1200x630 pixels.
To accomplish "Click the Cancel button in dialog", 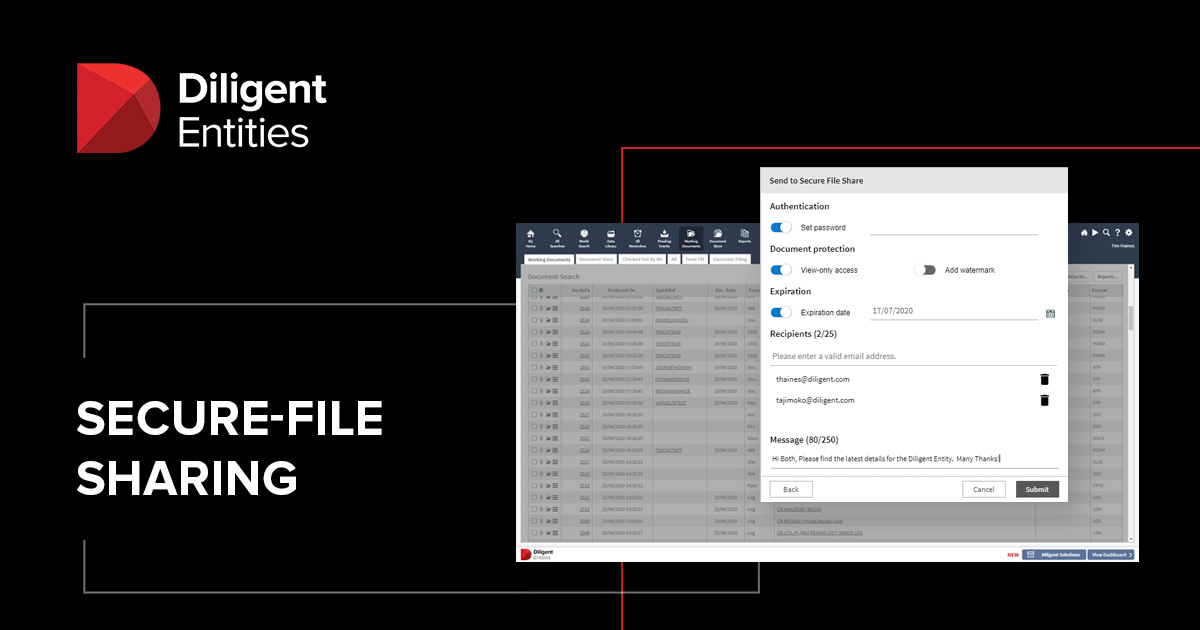I will point(984,489).
